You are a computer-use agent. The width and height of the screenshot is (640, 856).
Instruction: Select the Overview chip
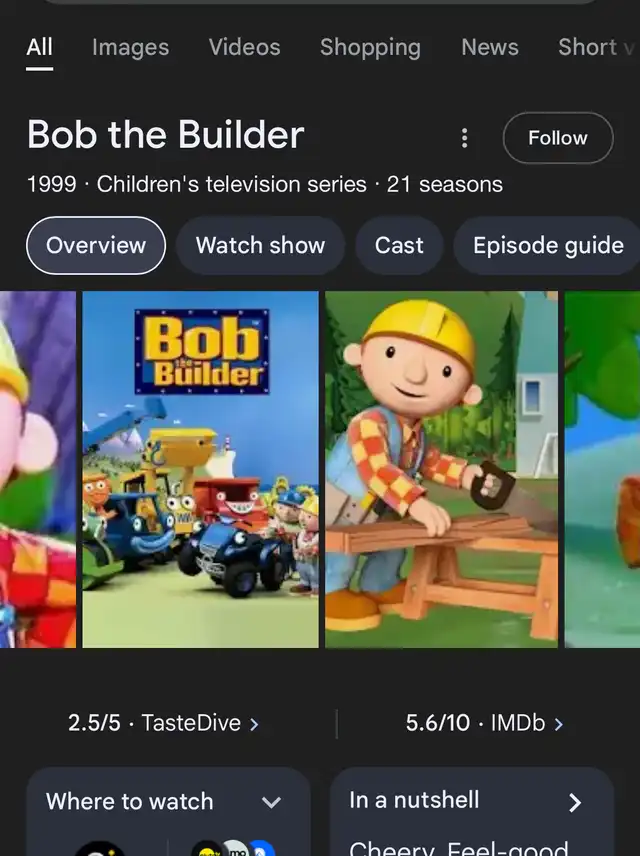[x=96, y=245]
